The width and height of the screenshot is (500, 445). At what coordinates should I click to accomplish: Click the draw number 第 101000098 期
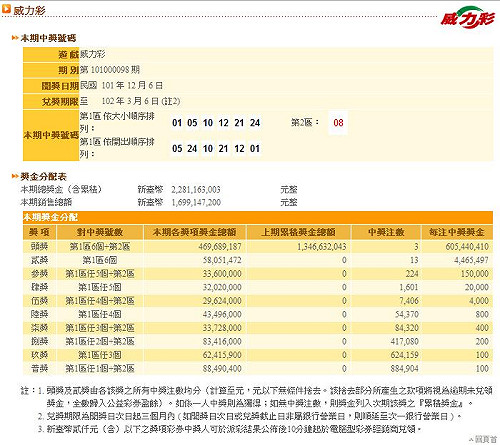pos(110,70)
